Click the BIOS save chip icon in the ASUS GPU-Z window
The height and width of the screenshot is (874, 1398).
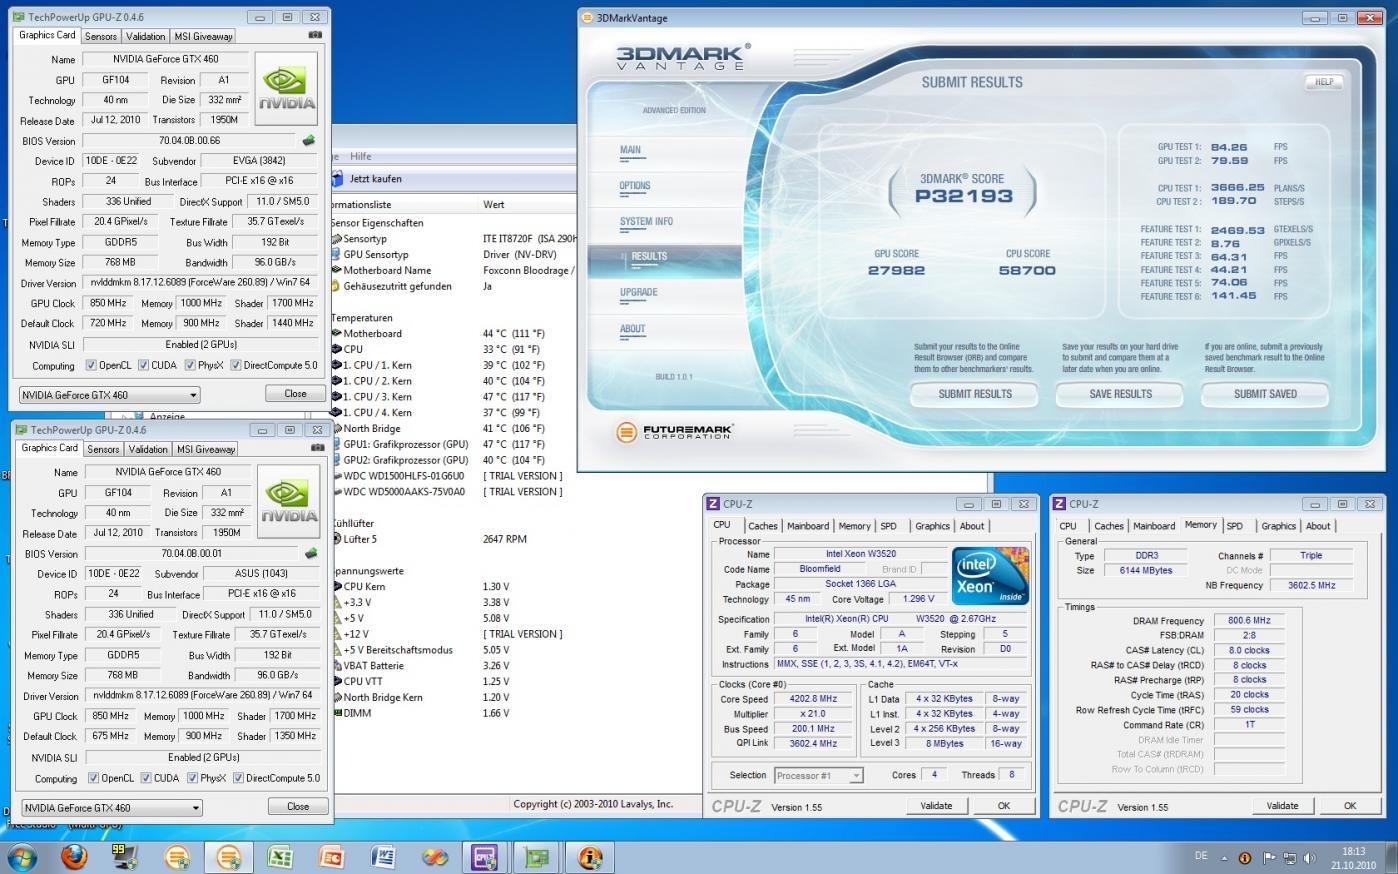tap(311, 553)
